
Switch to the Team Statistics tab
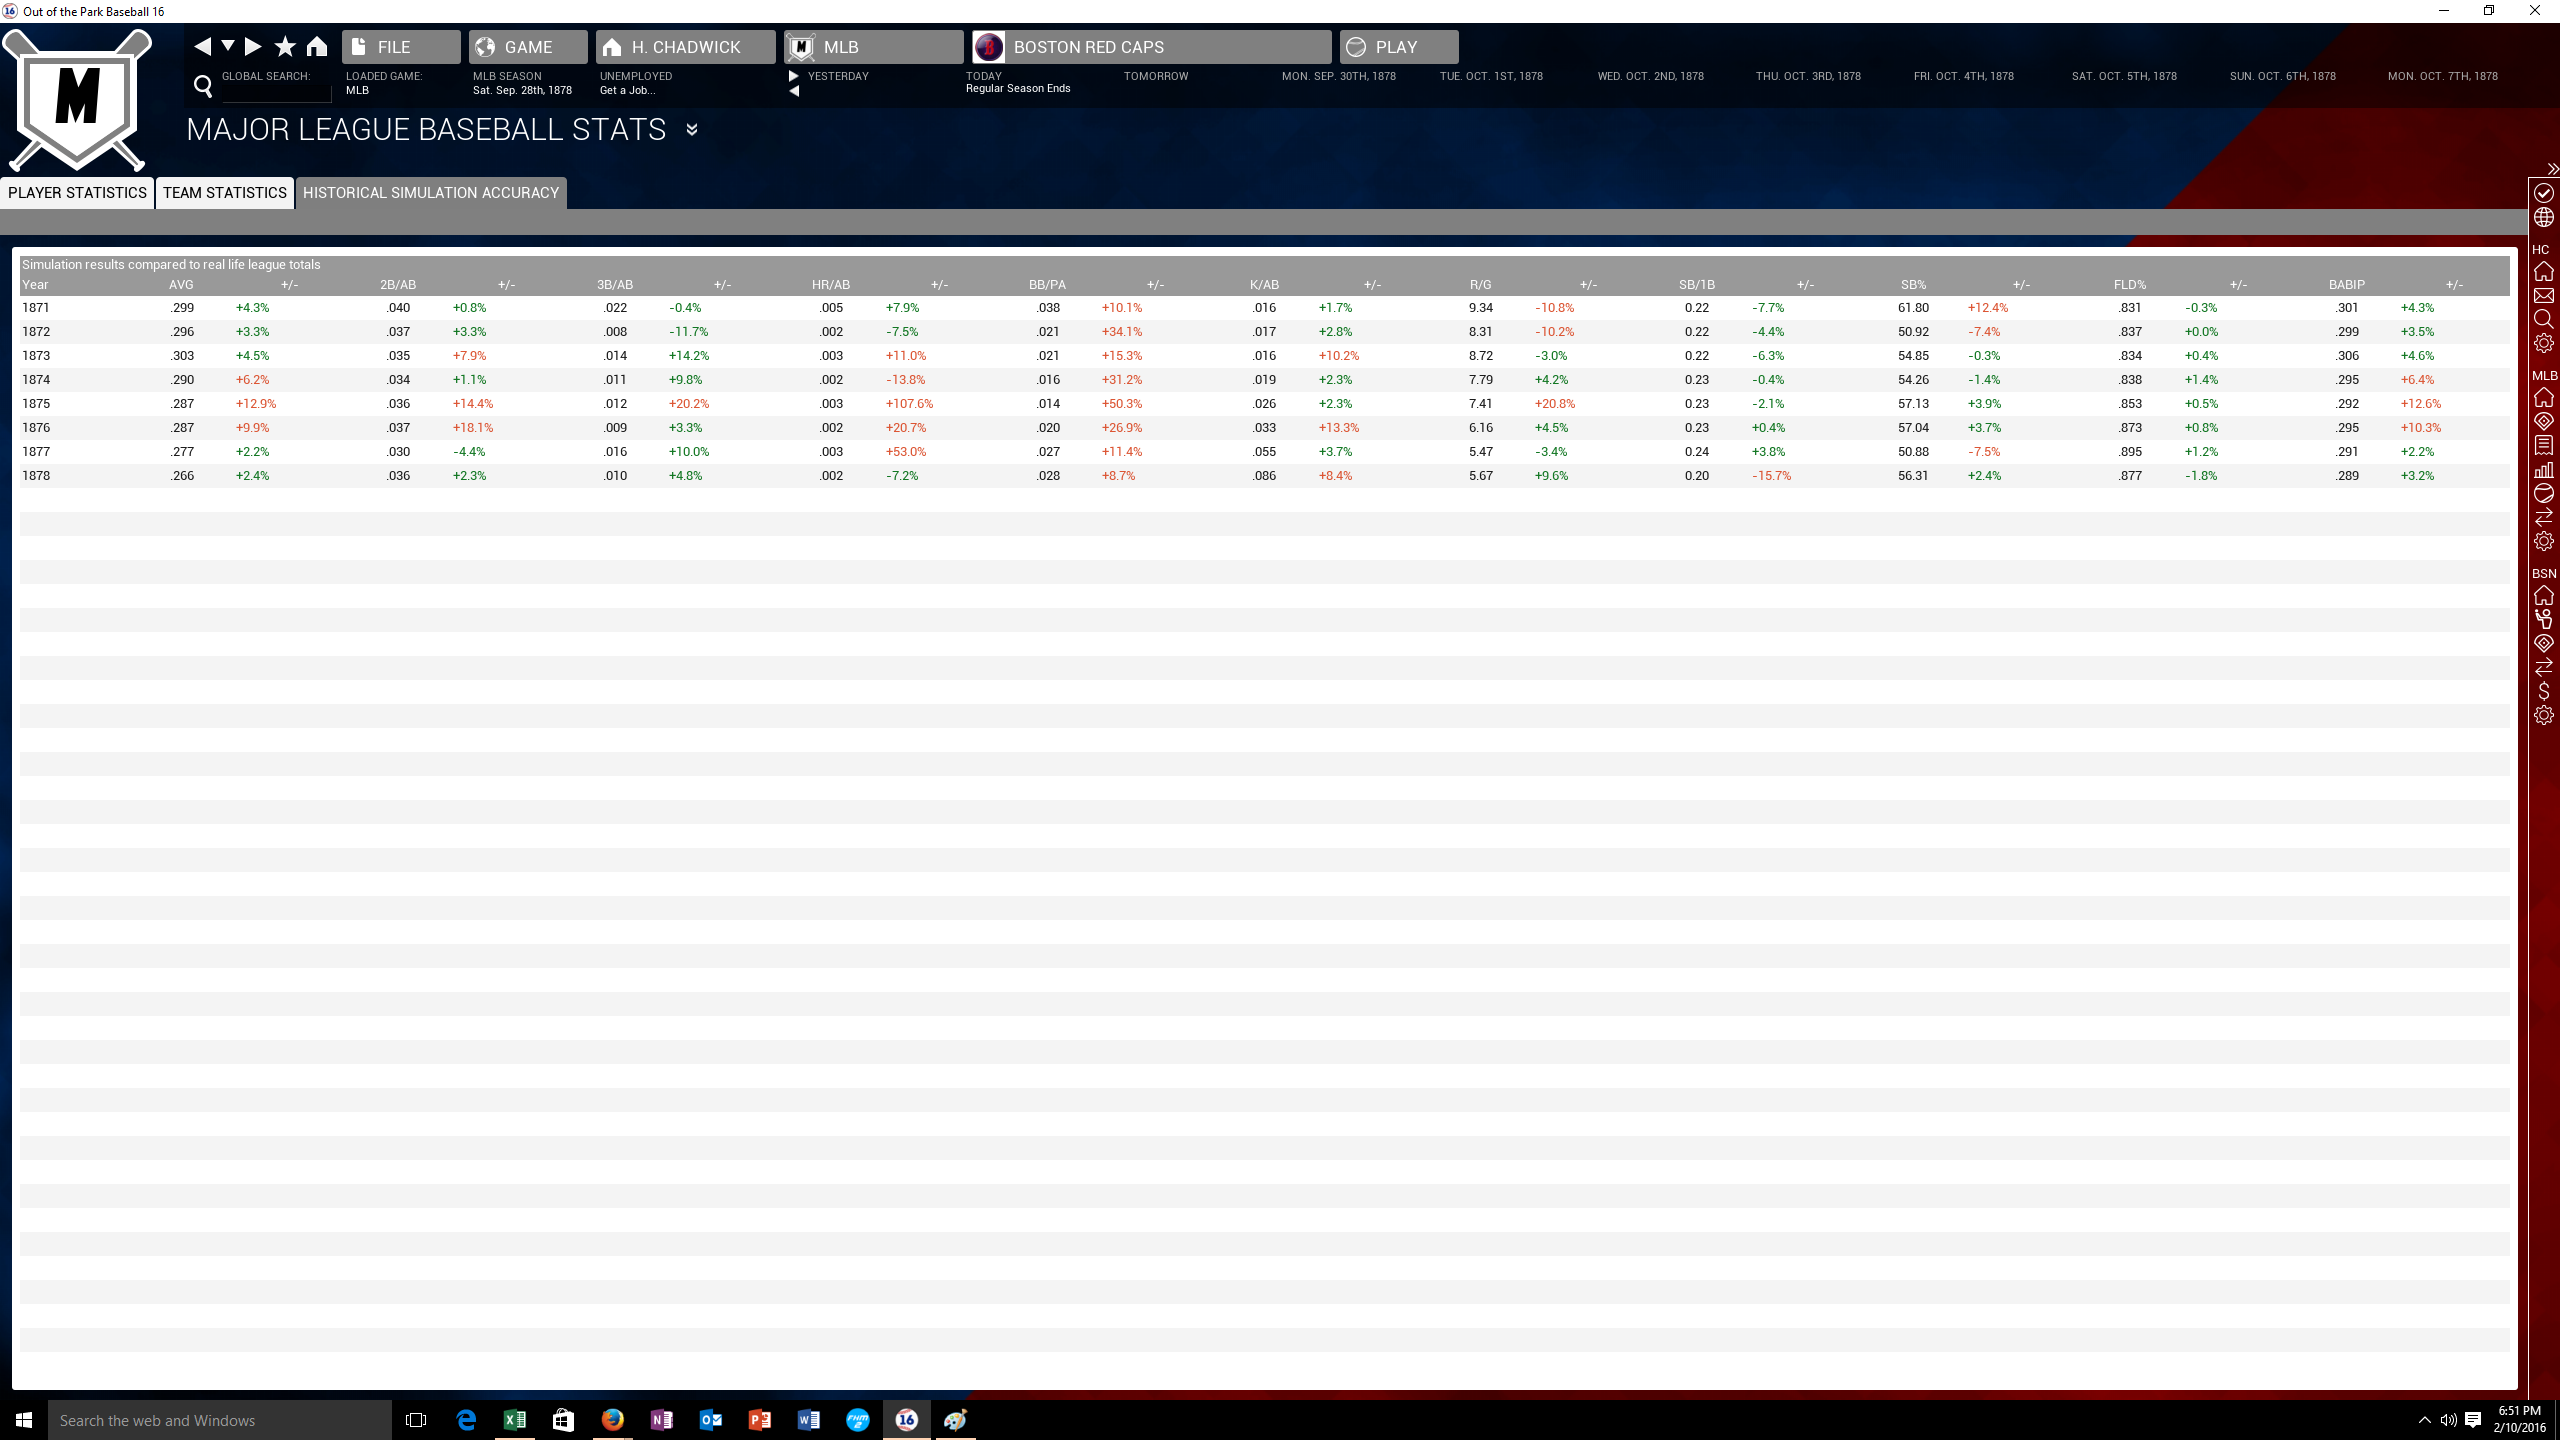225,193
